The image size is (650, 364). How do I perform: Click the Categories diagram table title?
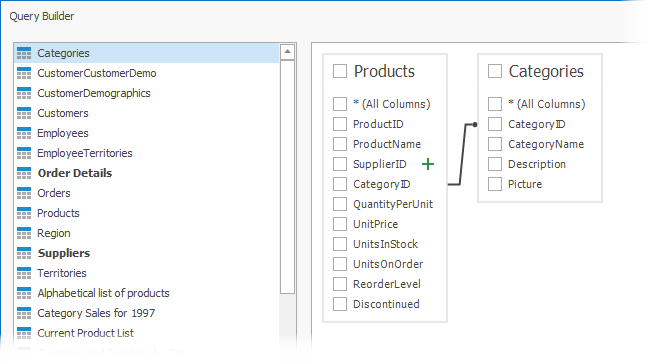click(x=546, y=72)
